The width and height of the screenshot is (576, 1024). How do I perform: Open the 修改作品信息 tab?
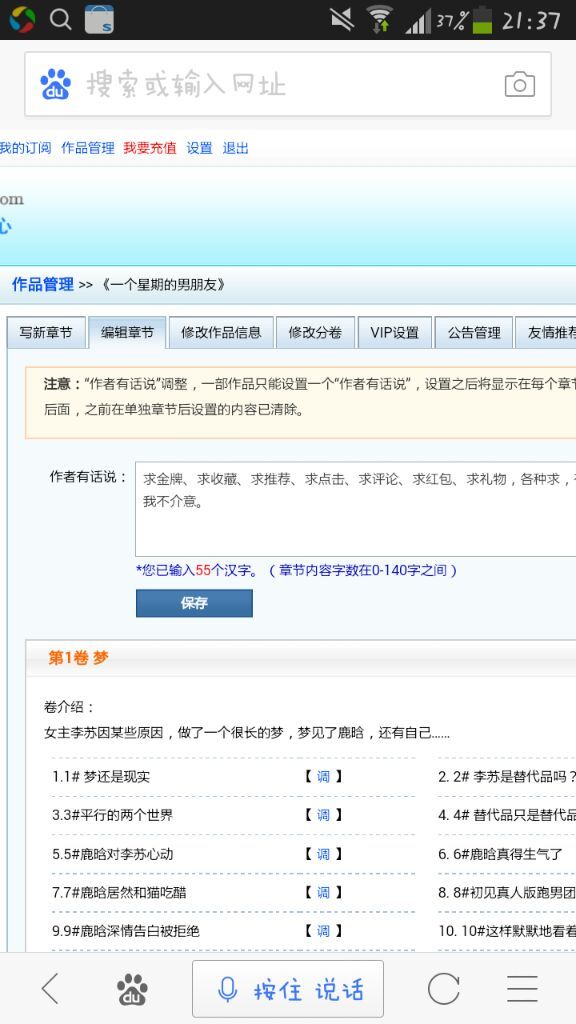(221, 332)
